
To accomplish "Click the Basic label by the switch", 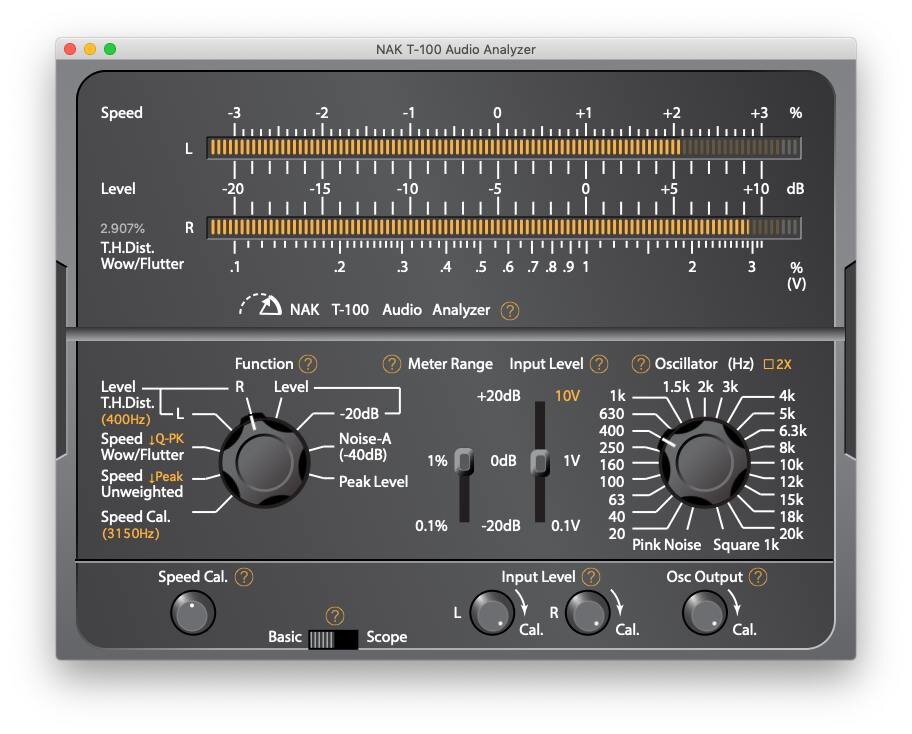I will (284, 637).
